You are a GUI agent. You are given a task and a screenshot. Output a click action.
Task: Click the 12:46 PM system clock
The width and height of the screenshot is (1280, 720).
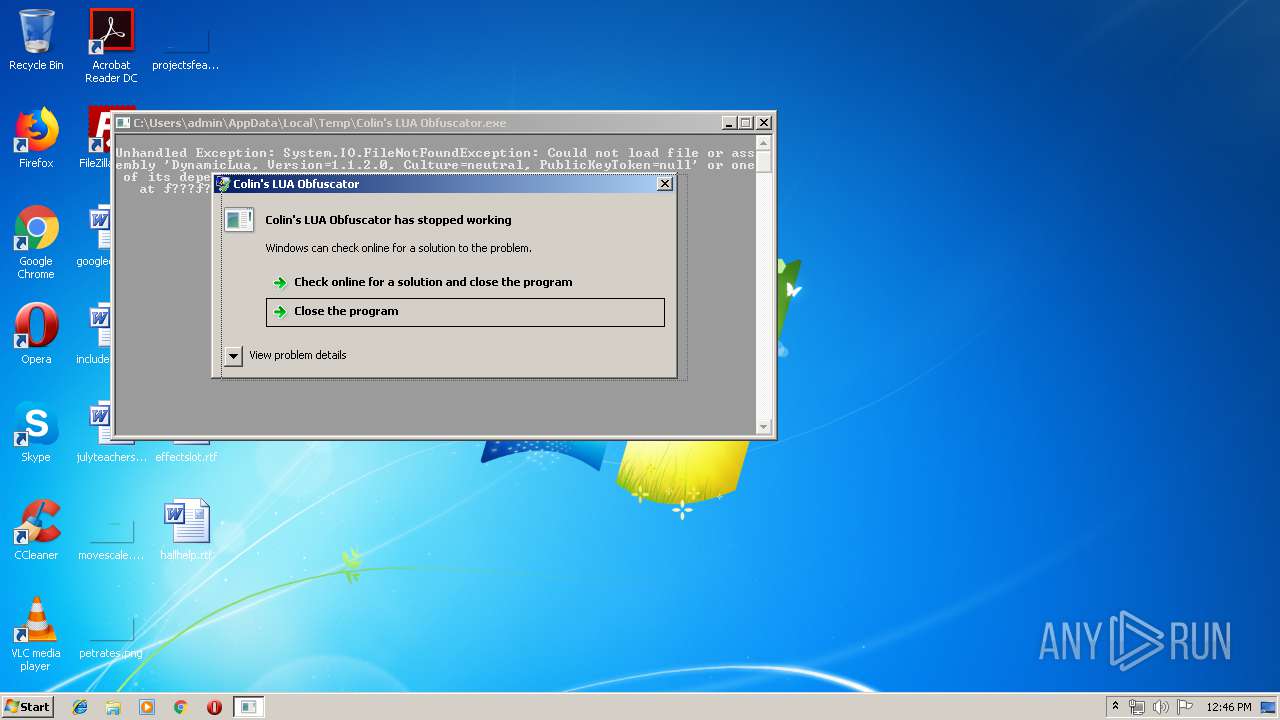point(1229,707)
